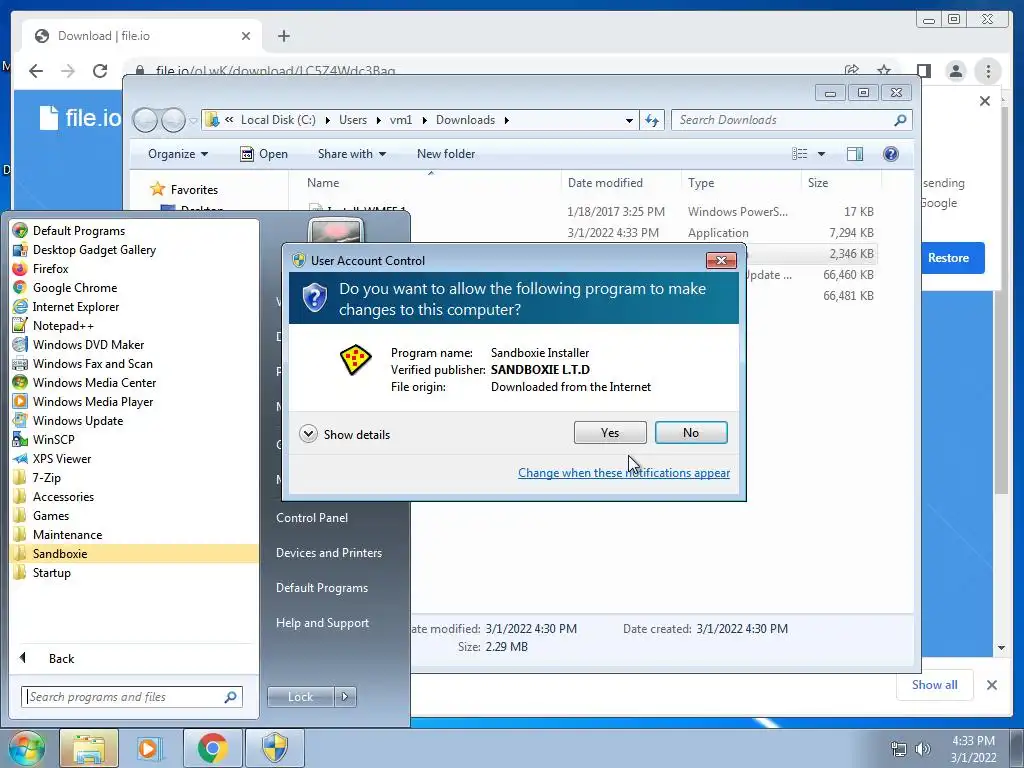Open Devices and Printers

click(328, 552)
